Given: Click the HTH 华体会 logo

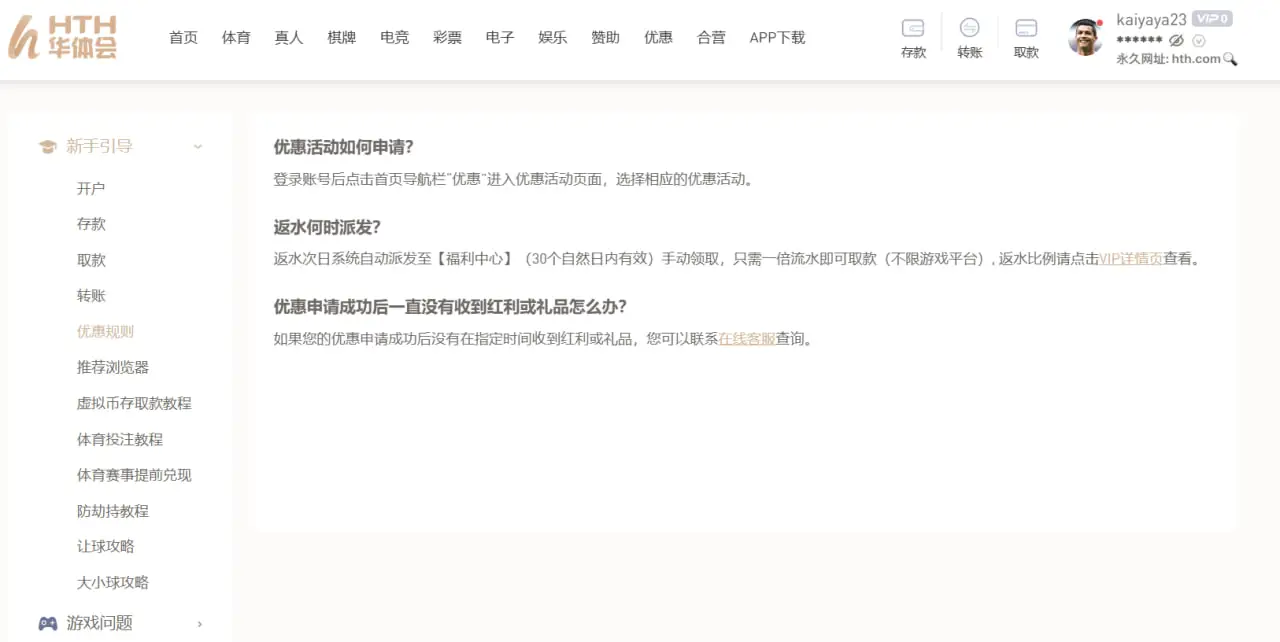Looking at the screenshot, I should click(63, 37).
